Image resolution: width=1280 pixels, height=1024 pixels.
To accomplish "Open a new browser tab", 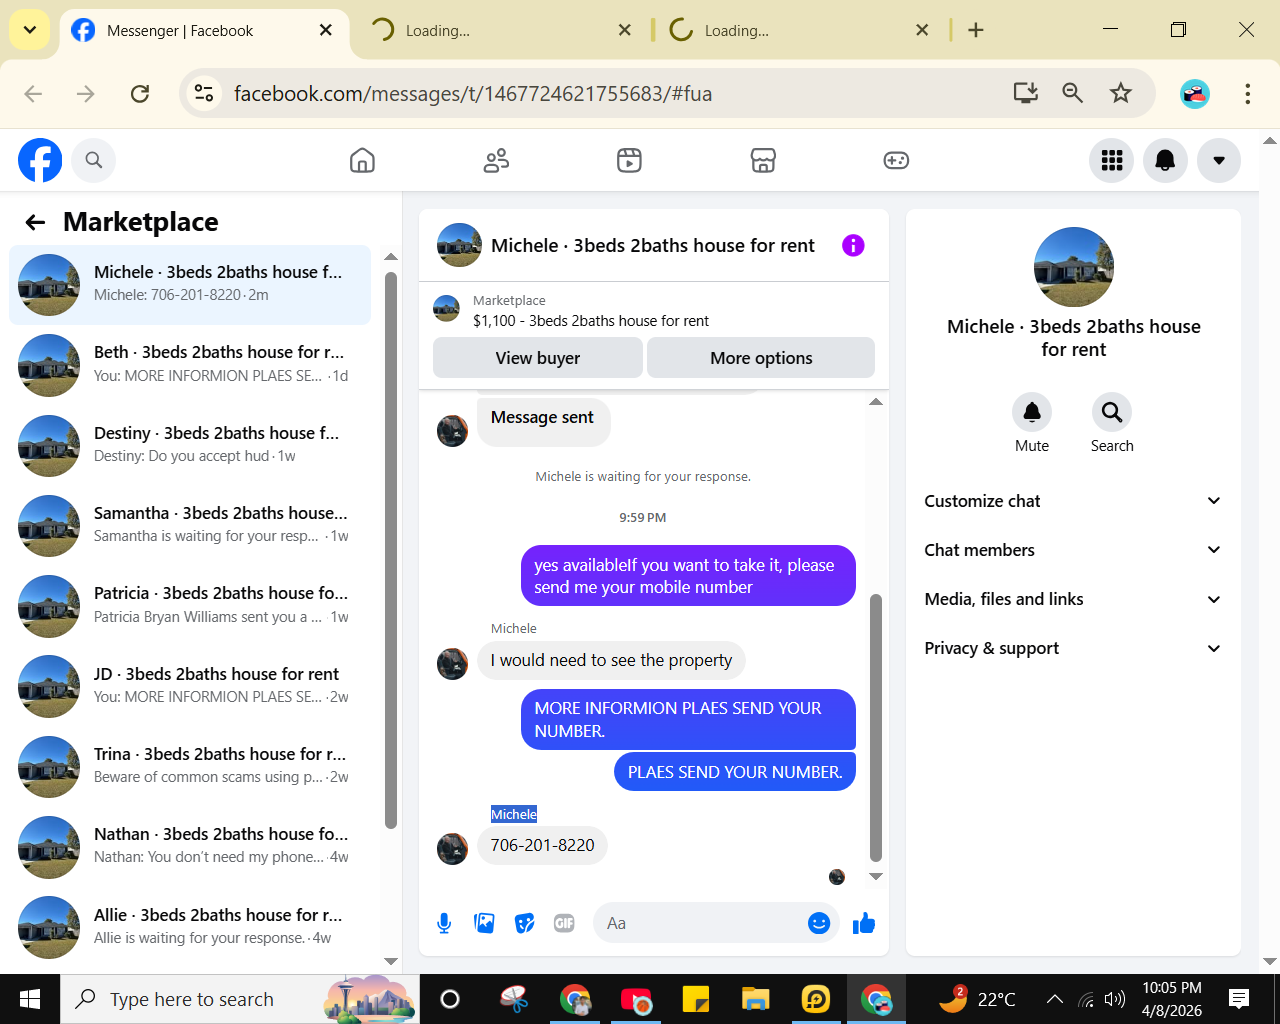I will [x=976, y=30].
